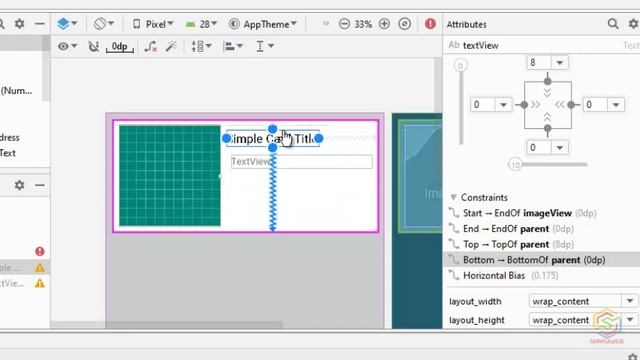Collapse the Constraints section
This screenshot has width=640, height=360.
(x=453, y=197)
